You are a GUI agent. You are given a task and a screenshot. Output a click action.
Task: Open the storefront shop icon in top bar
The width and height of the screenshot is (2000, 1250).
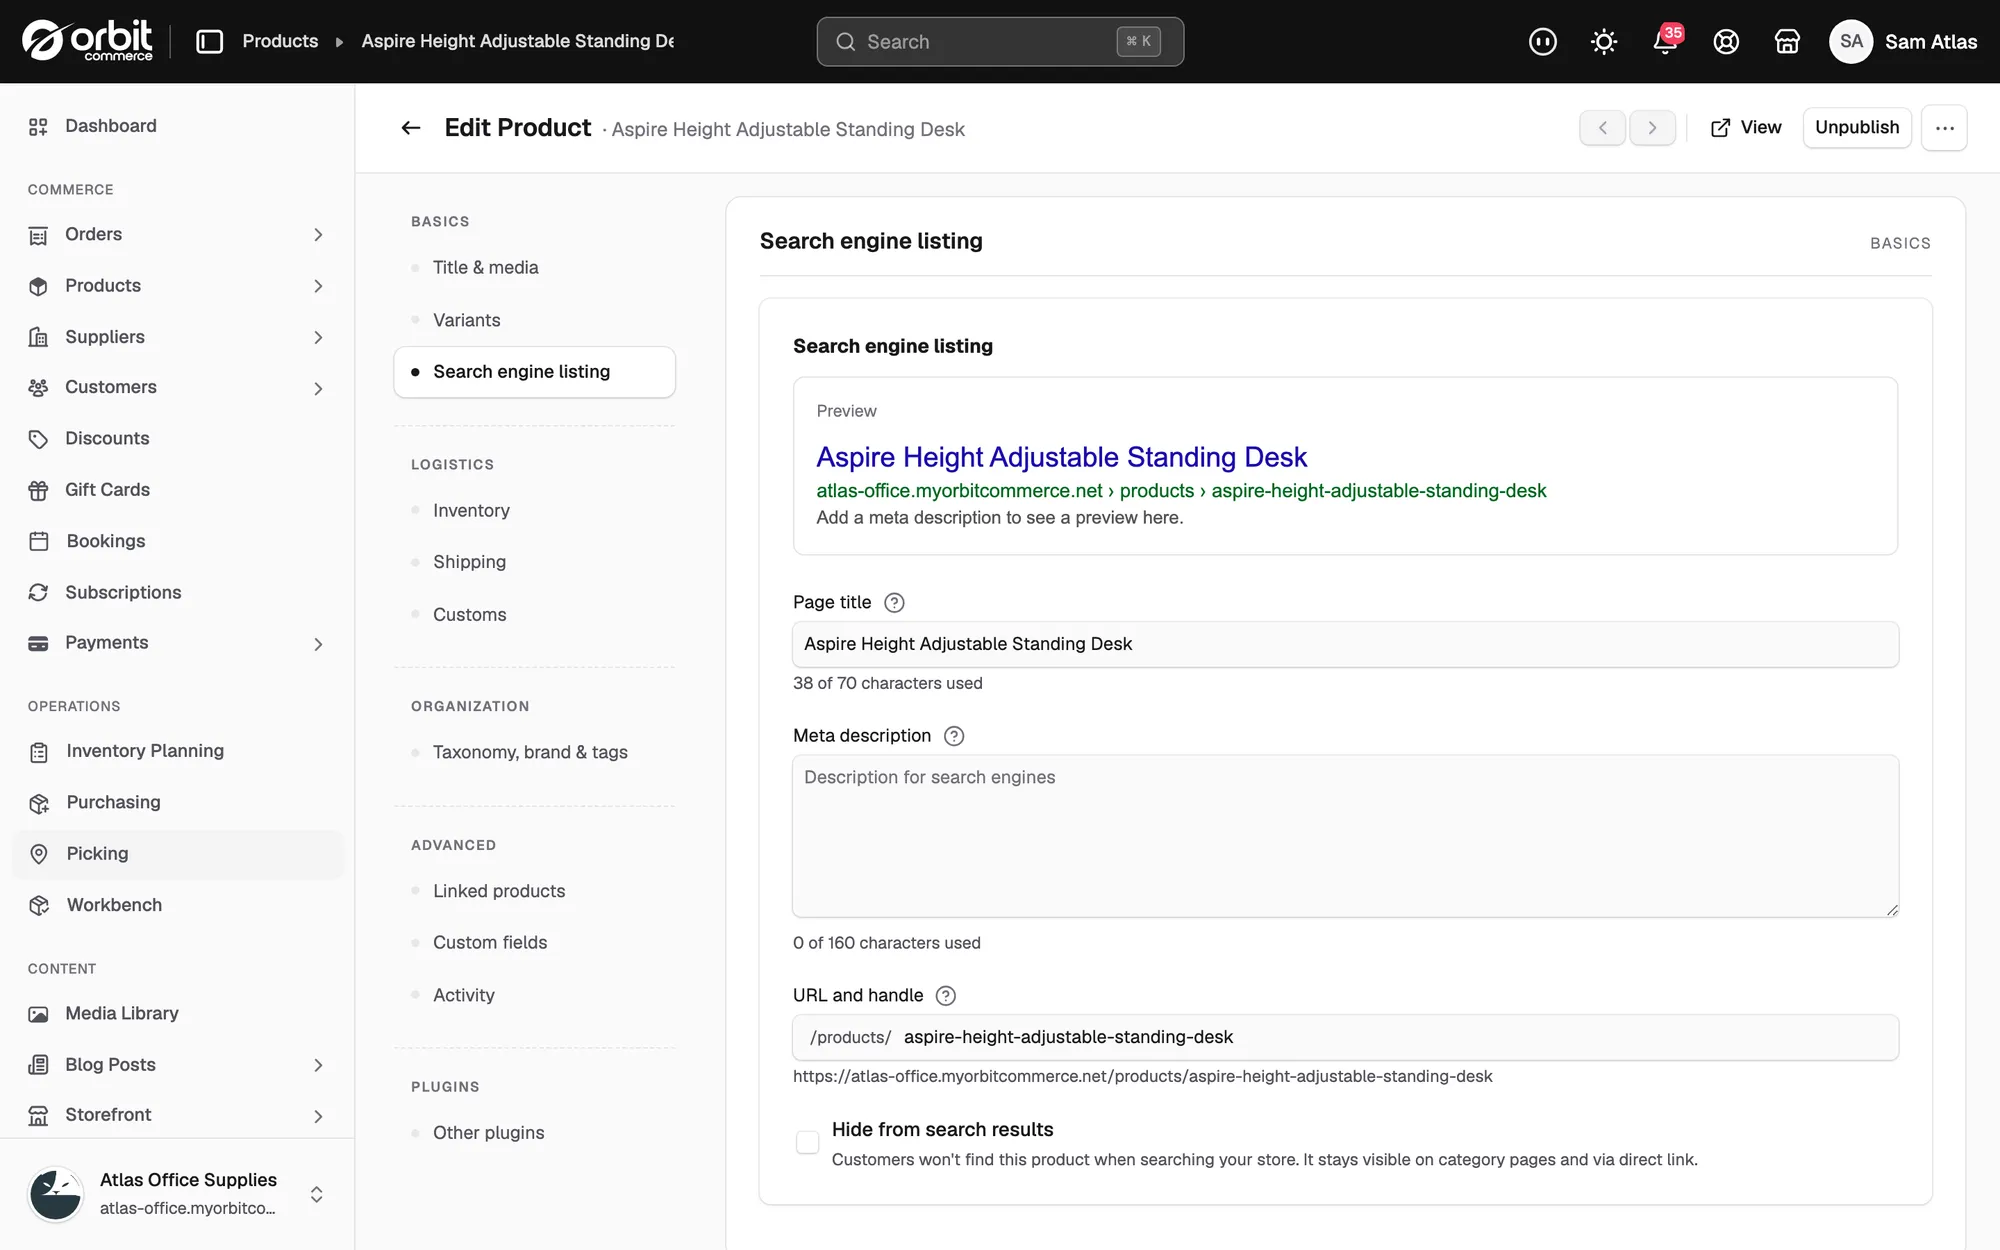point(1787,41)
